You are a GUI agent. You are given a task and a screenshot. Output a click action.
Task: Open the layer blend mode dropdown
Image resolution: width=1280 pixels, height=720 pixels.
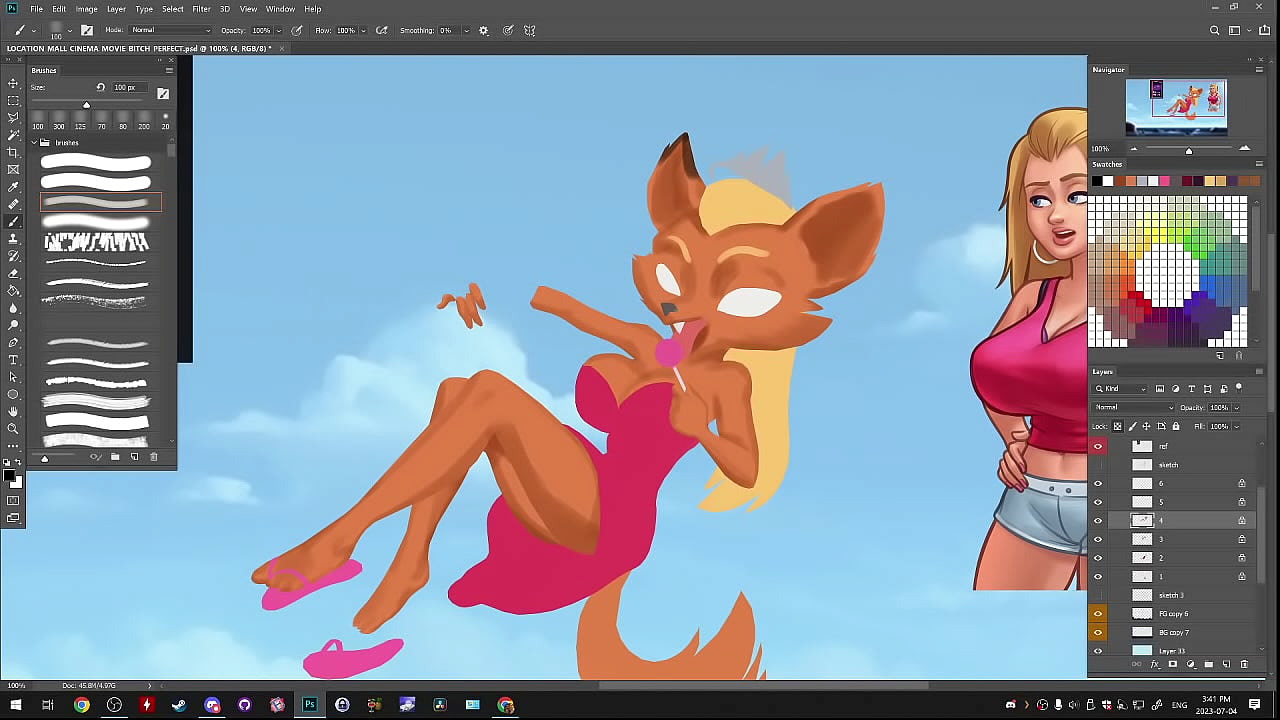click(1134, 407)
